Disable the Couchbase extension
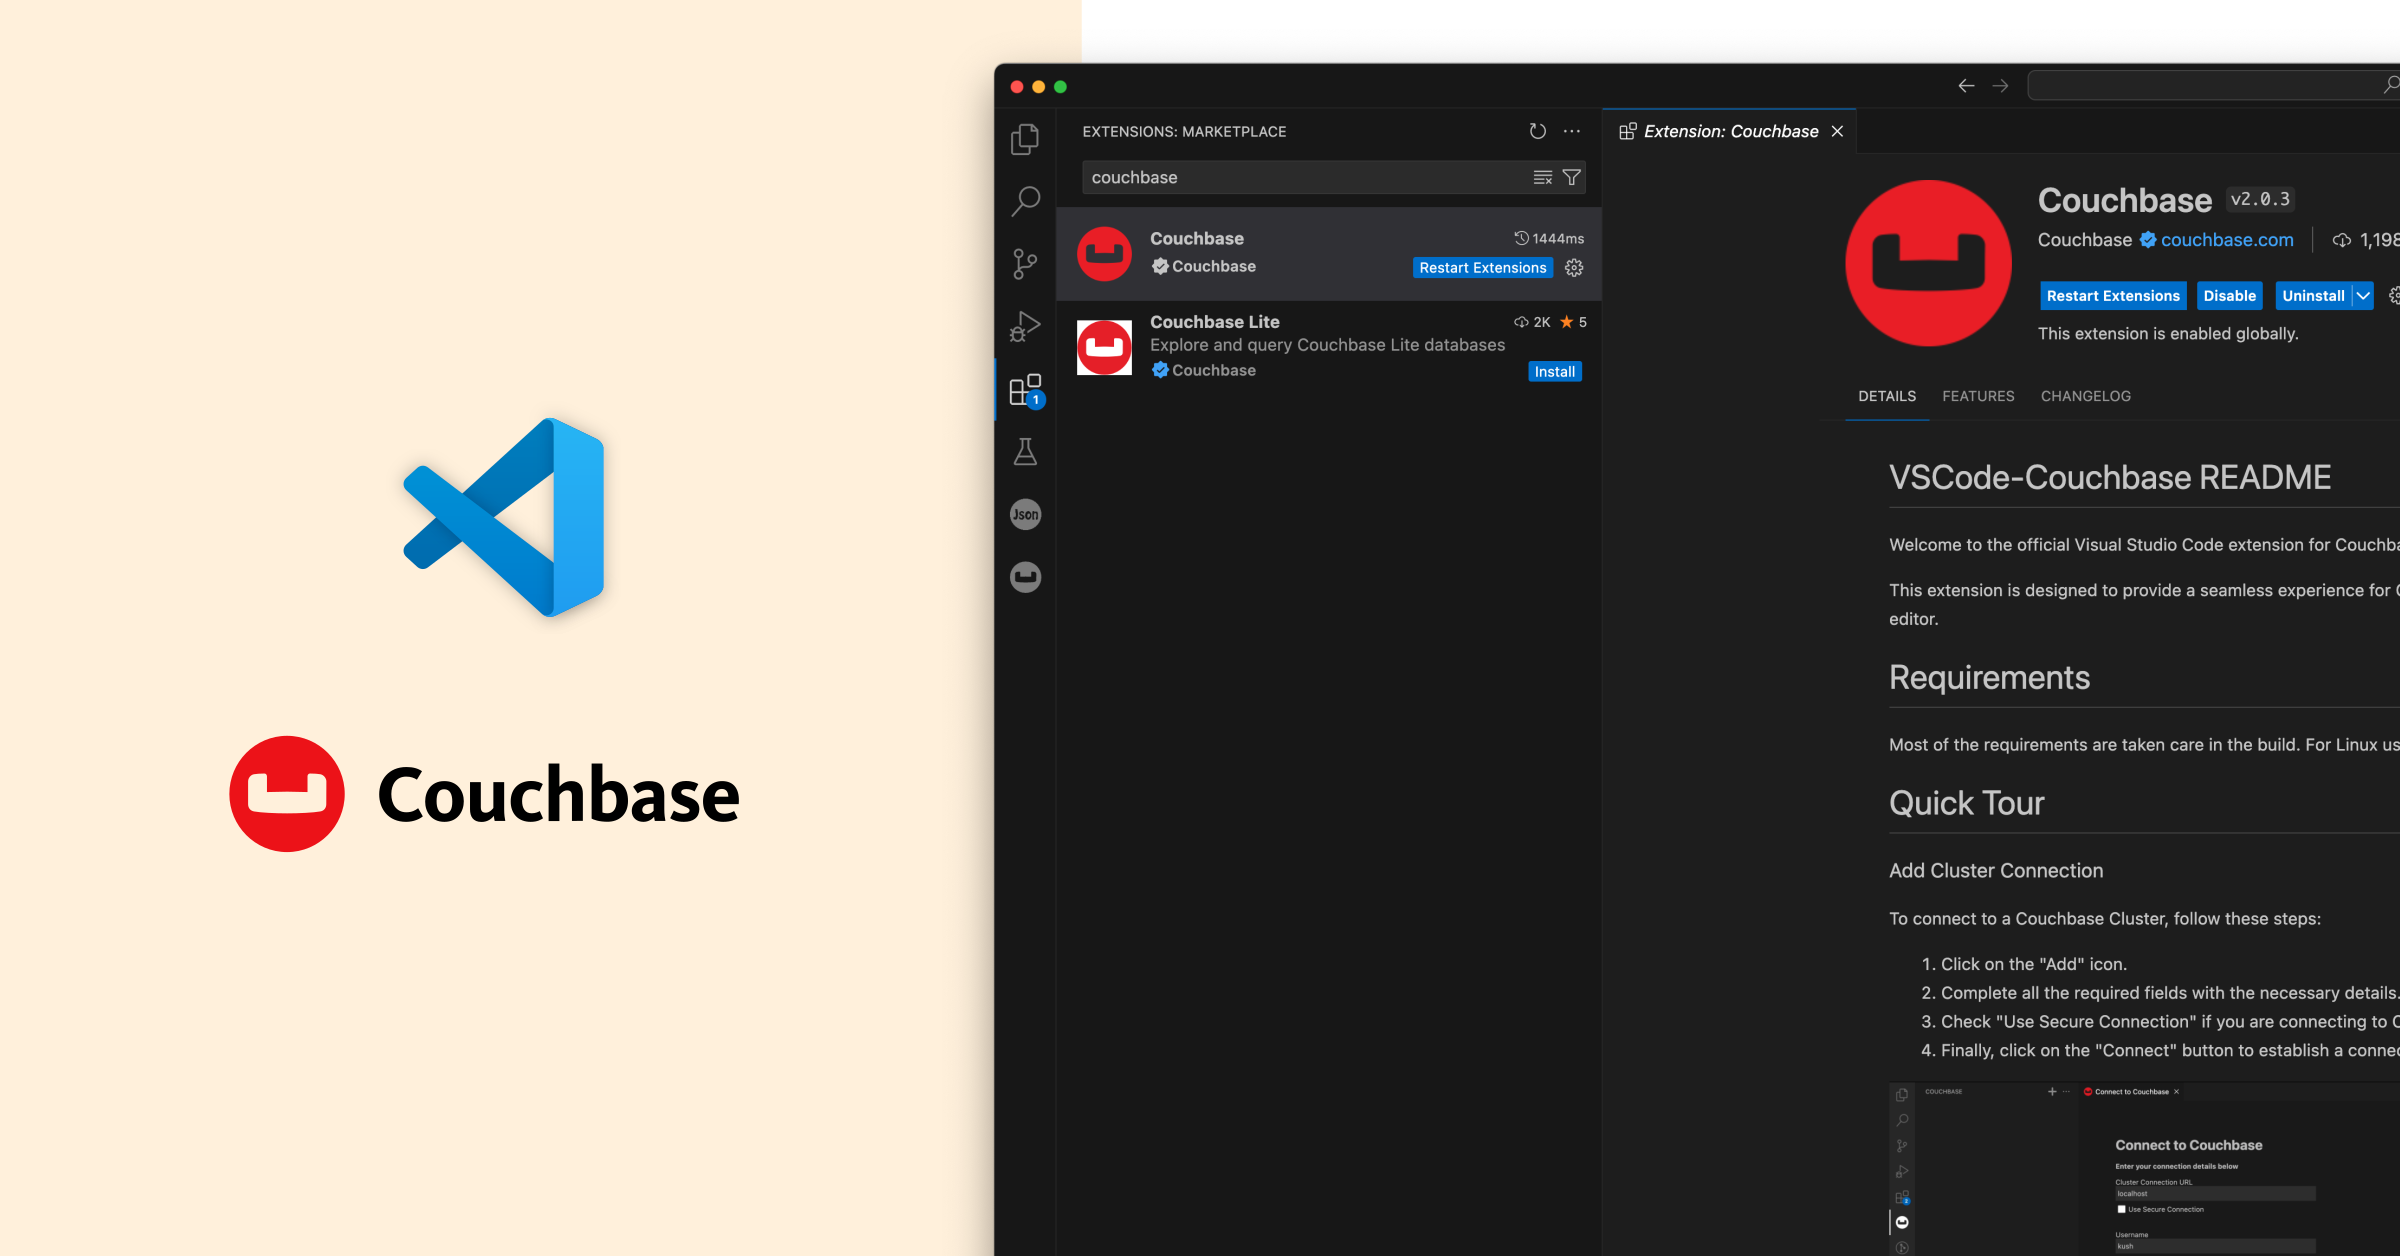 pos(2229,295)
